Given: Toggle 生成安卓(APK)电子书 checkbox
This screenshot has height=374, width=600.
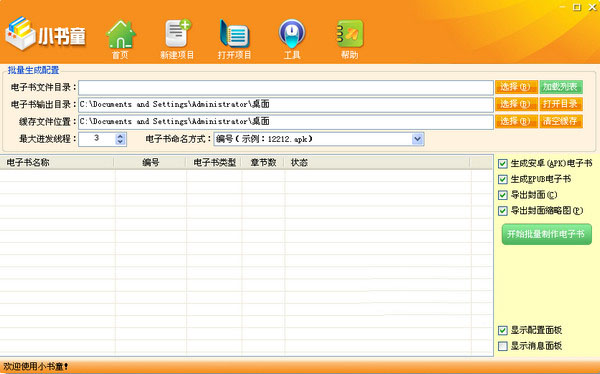Looking at the screenshot, I should pyautogui.click(x=503, y=164).
